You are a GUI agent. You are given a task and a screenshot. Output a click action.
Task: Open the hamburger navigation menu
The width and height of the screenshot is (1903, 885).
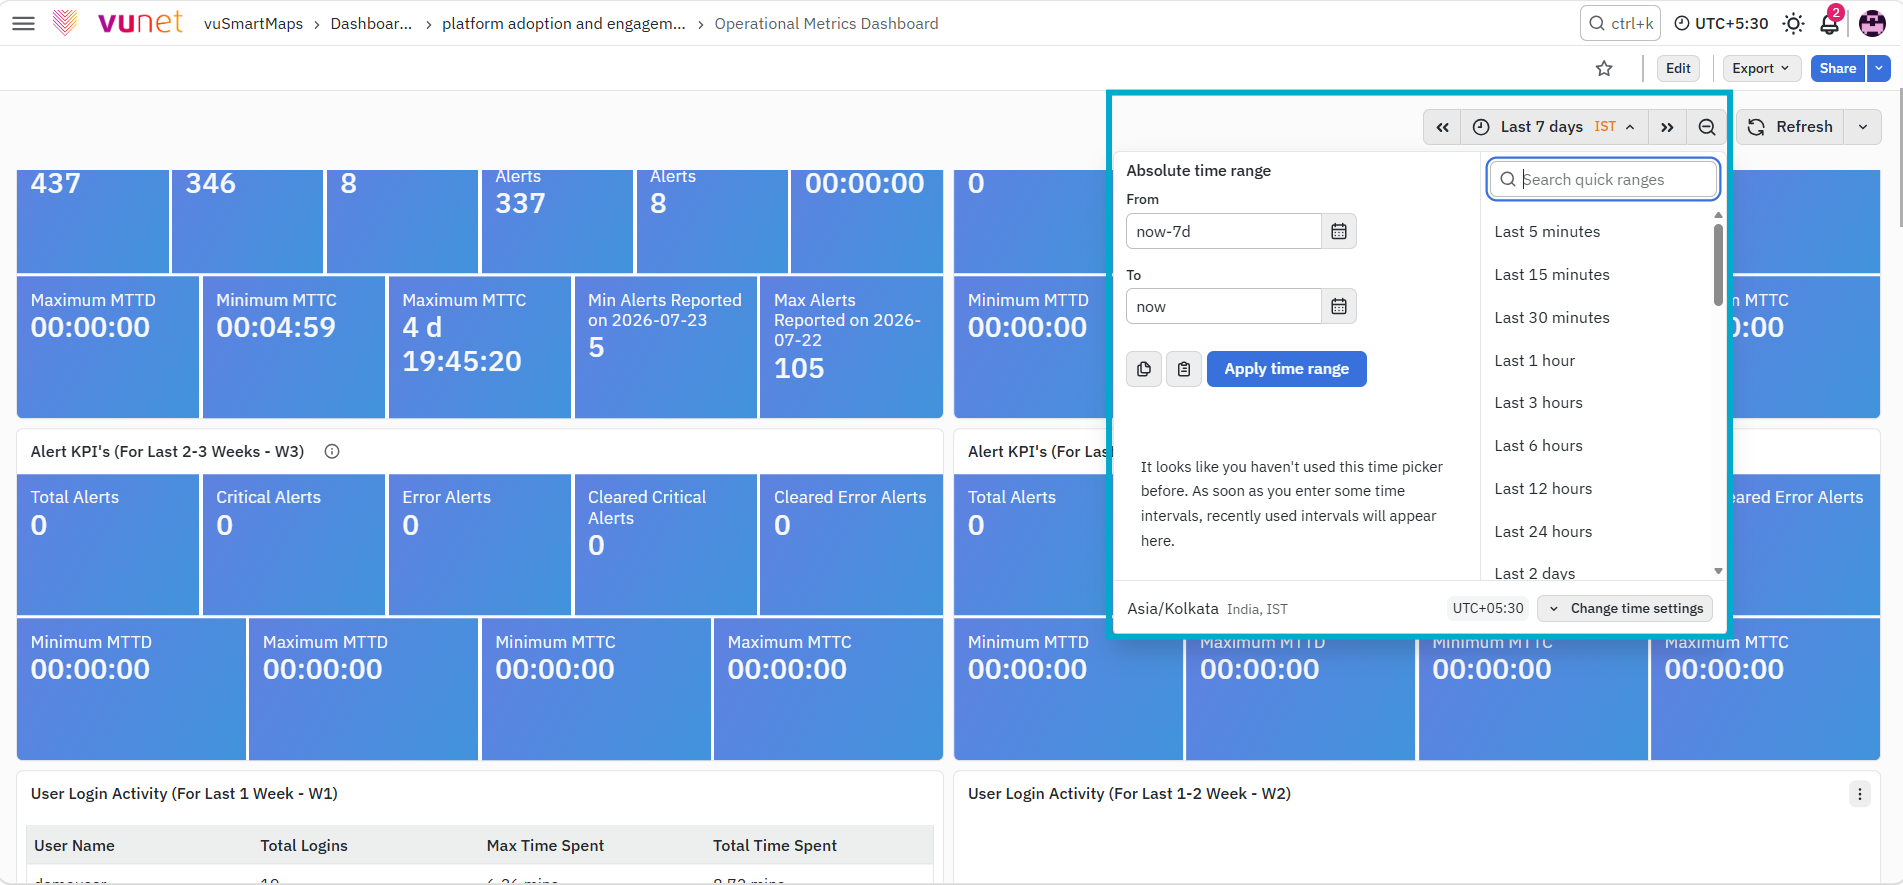(23, 23)
